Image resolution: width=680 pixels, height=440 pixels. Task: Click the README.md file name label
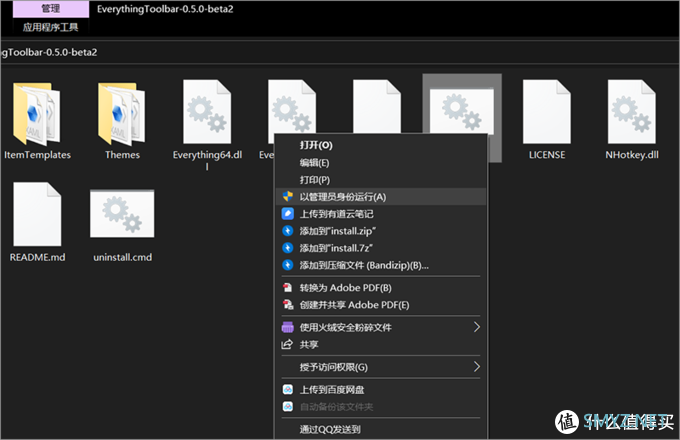pos(37,257)
